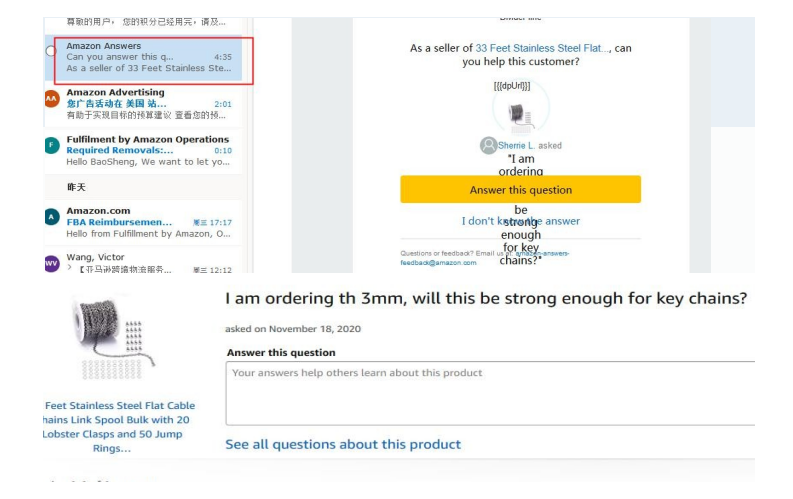The height and width of the screenshot is (499, 793).
Task: Click the teal F avatar for Fulfilment email
Action: (52, 146)
